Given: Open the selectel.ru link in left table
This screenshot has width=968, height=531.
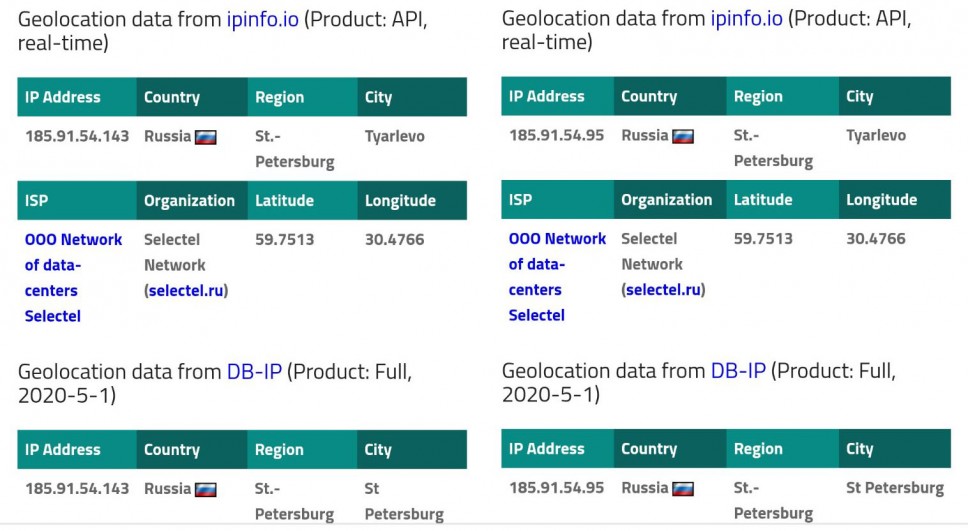Looking at the screenshot, I should click(188, 291).
